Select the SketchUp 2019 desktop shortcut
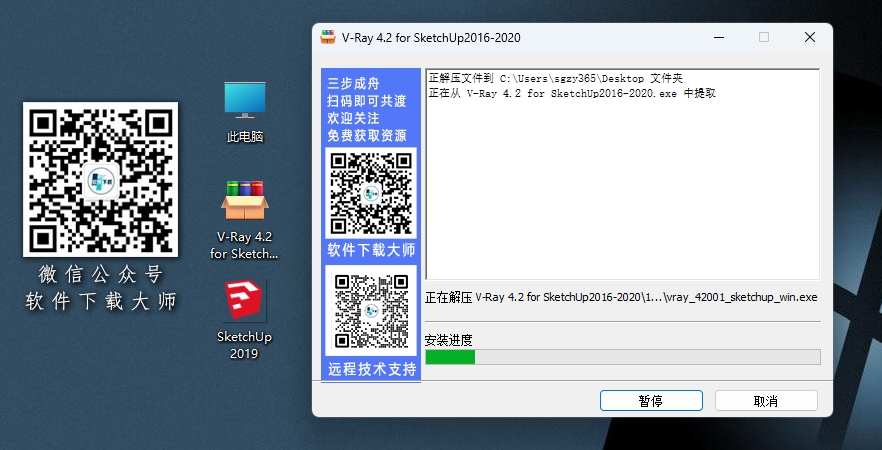The width and height of the screenshot is (882, 450). 244,320
